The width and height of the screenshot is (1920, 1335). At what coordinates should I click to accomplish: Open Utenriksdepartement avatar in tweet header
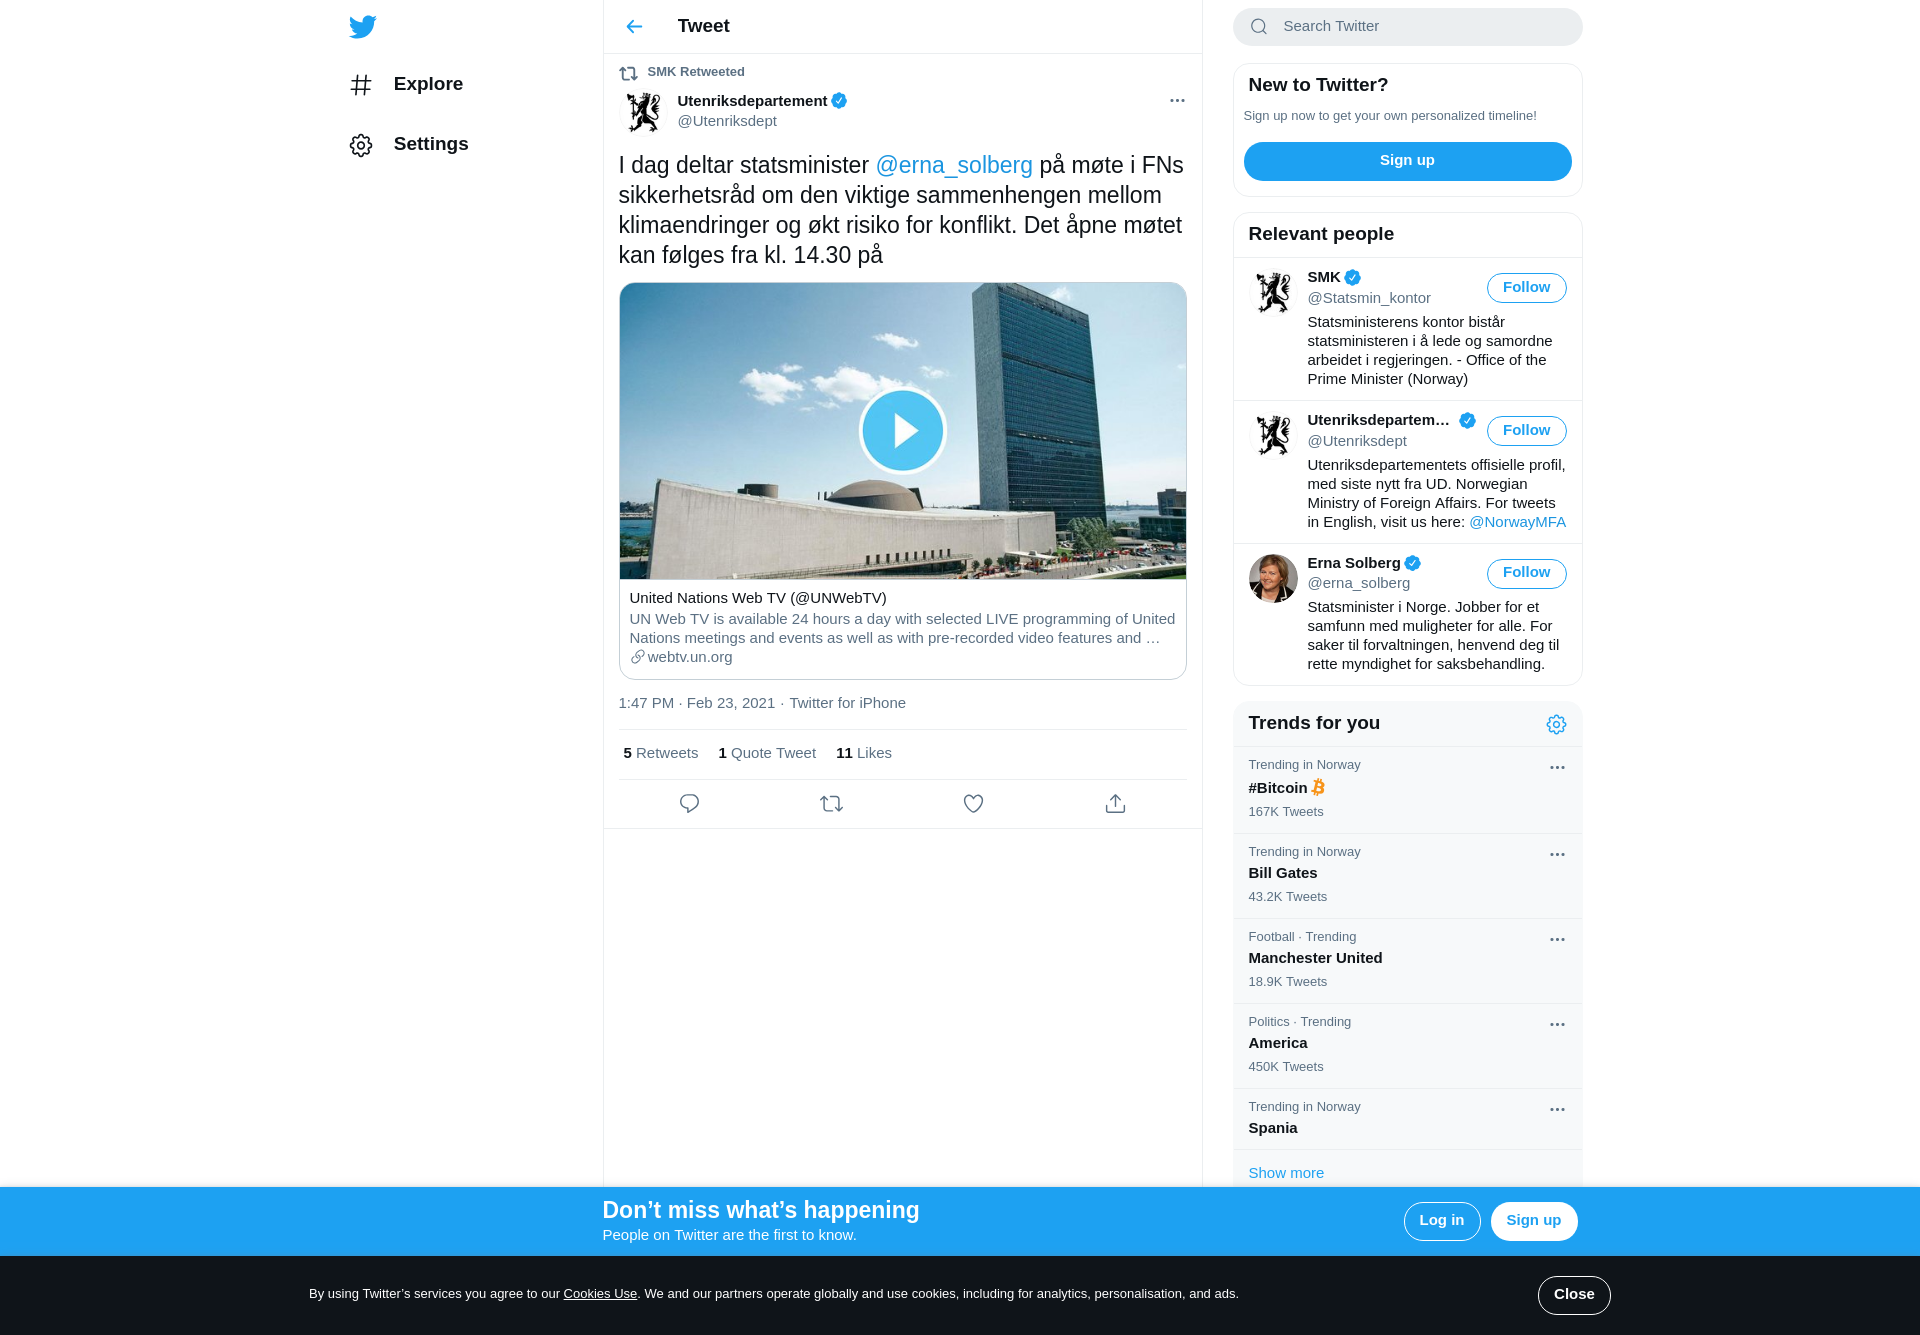pyautogui.click(x=643, y=112)
